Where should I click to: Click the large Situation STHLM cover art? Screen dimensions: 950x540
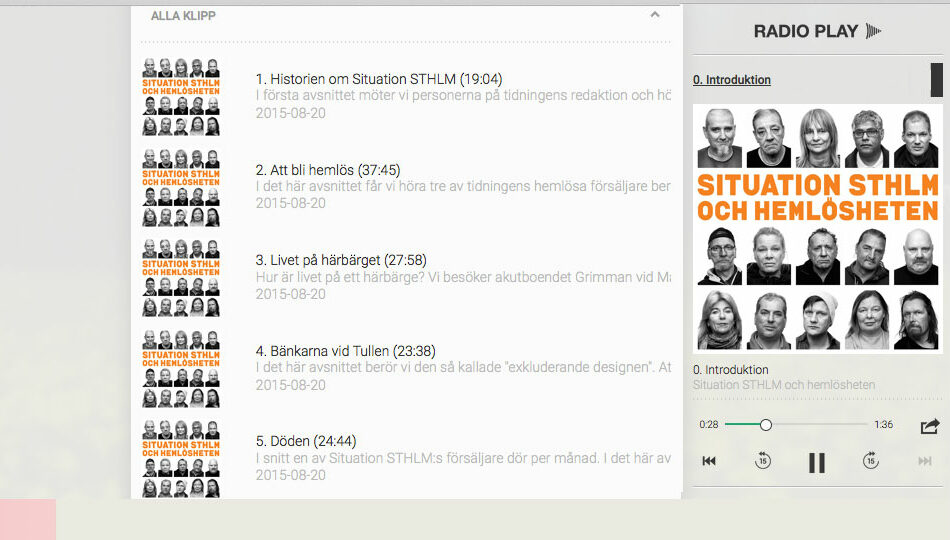[817, 228]
